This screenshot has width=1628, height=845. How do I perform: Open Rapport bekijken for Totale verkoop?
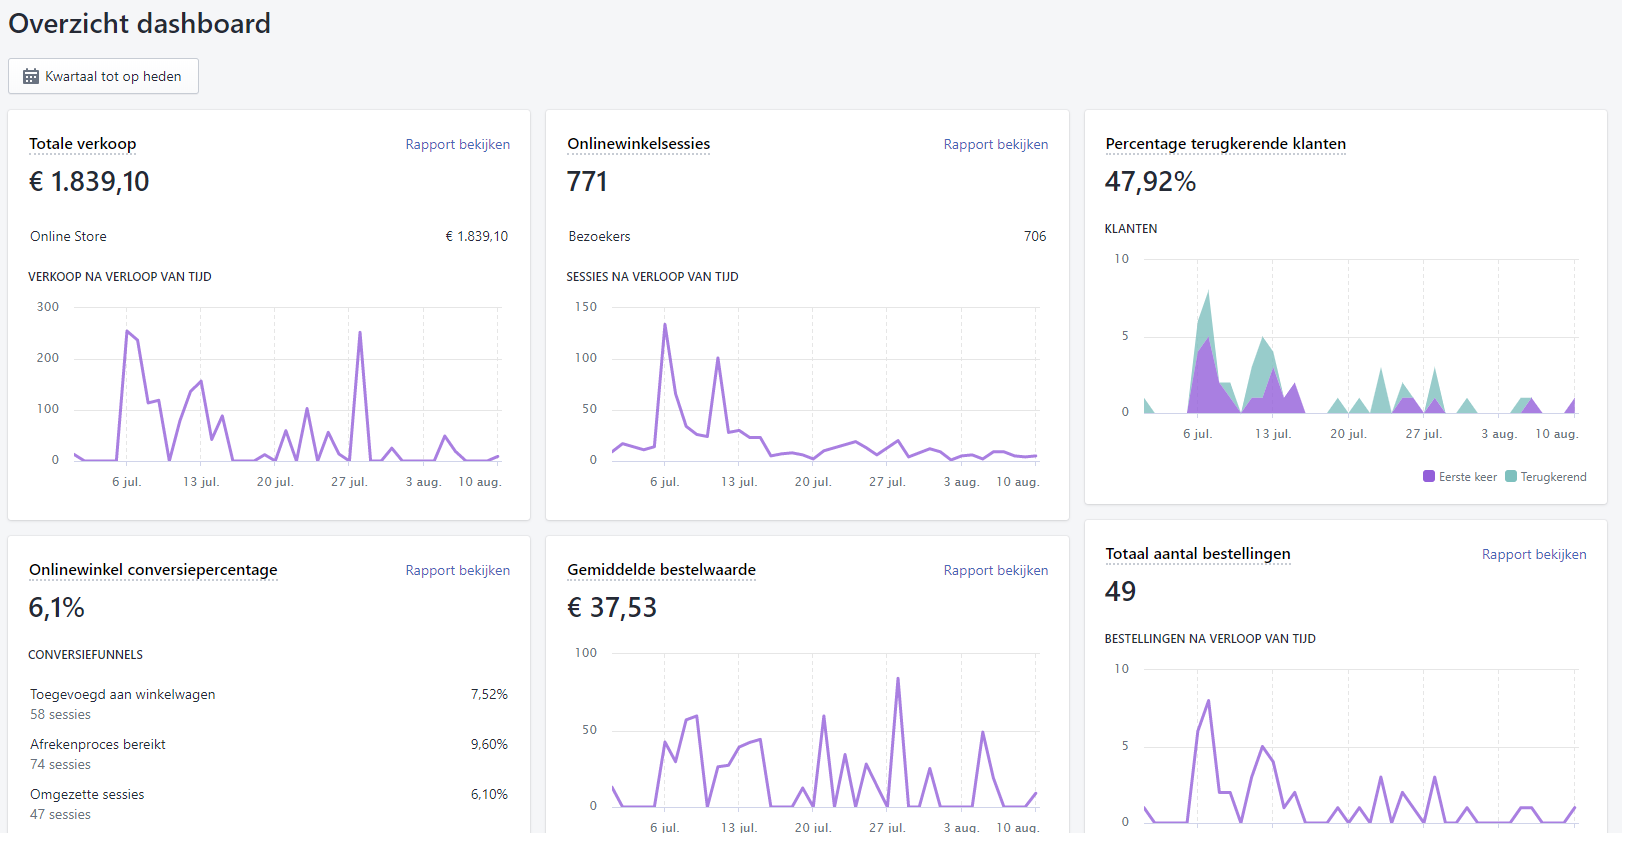(x=457, y=144)
